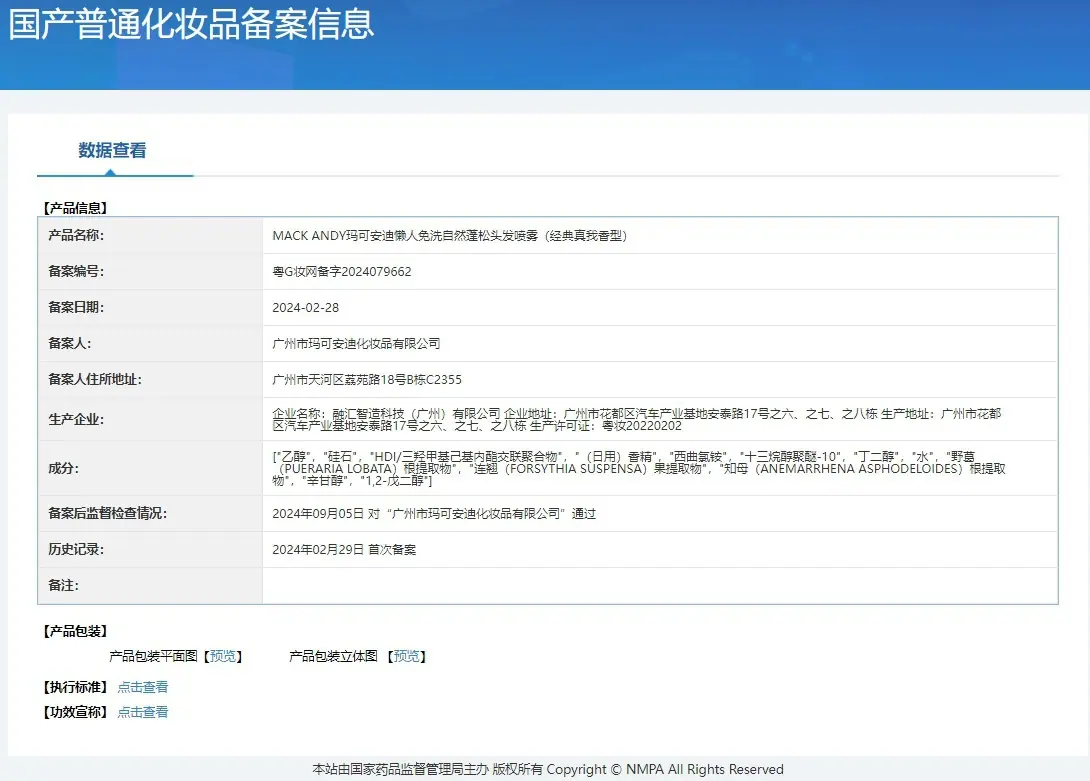Click the 产品包装 section heading
Screen dimensions: 1090x781
click(x=75, y=631)
